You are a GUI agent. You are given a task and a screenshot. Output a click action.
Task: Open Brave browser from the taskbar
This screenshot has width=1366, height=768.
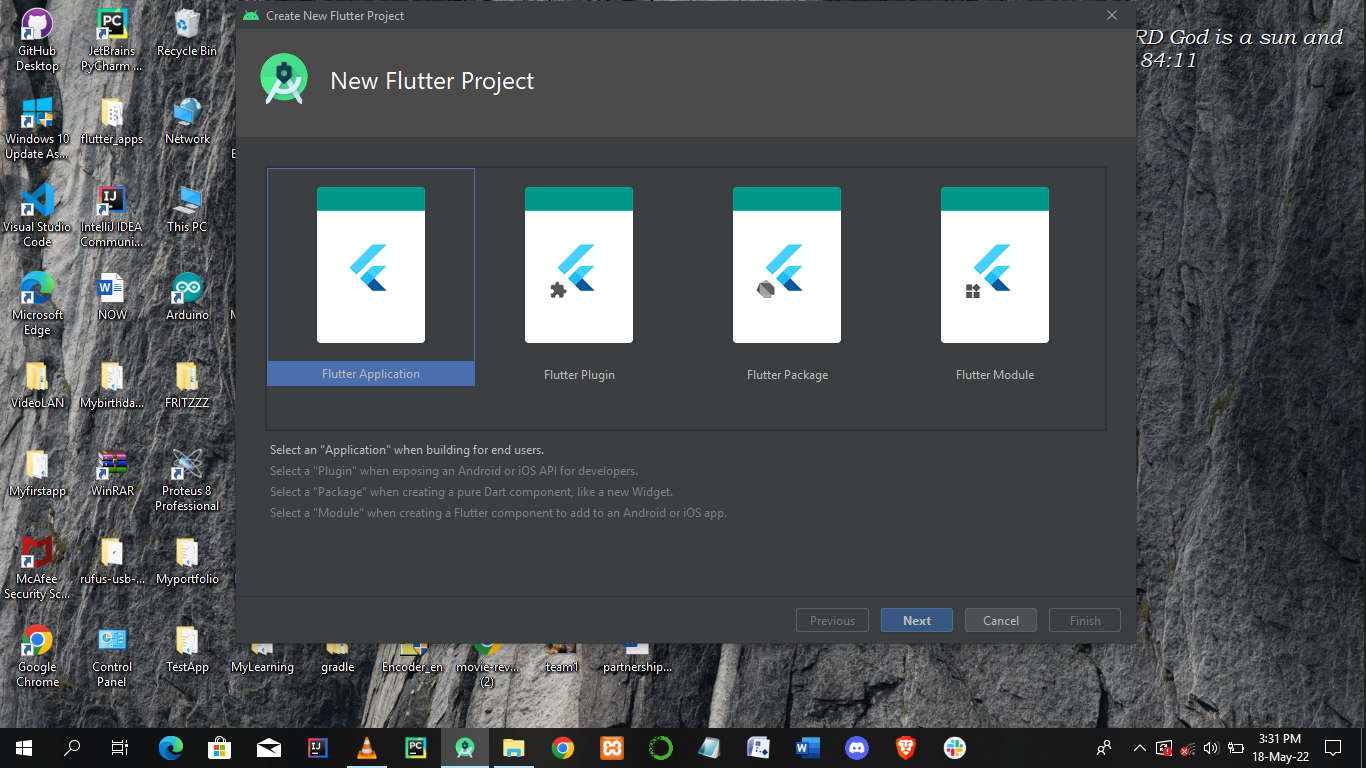point(906,747)
